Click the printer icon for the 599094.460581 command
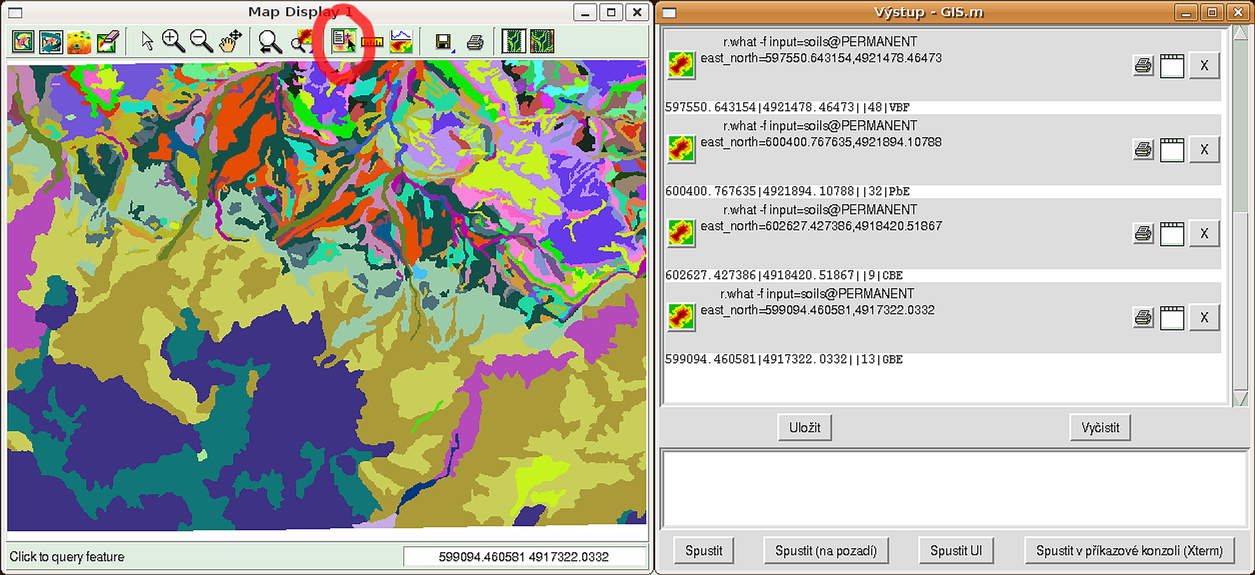The height and width of the screenshot is (575, 1255). click(x=1143, y=318)
